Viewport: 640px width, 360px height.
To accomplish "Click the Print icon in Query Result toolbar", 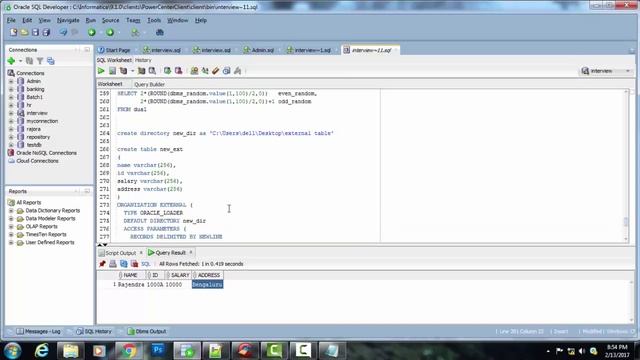I will click(113, 264).
